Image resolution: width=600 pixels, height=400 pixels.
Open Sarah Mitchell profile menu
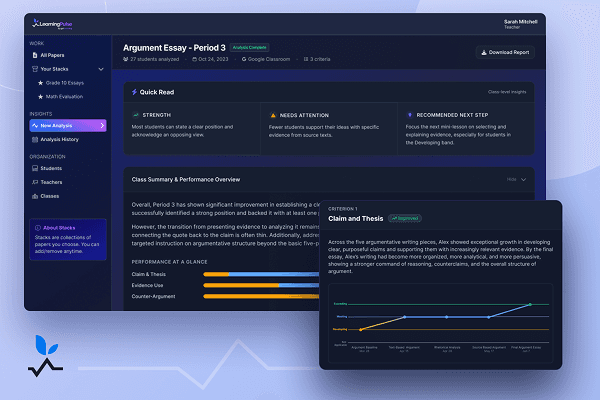tap(520, 24)
